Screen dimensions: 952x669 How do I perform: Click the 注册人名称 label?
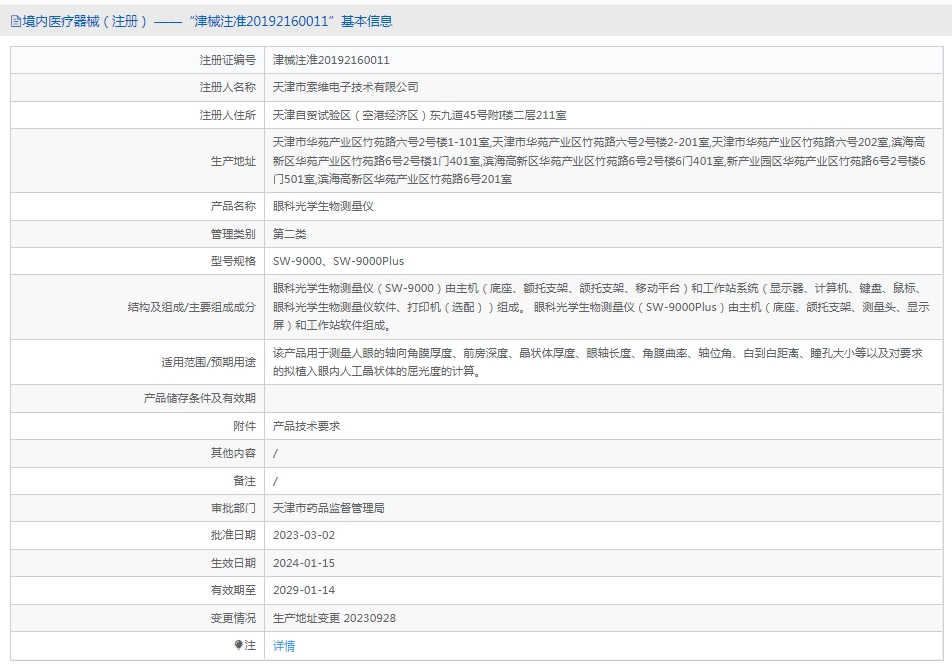point(228,87)
